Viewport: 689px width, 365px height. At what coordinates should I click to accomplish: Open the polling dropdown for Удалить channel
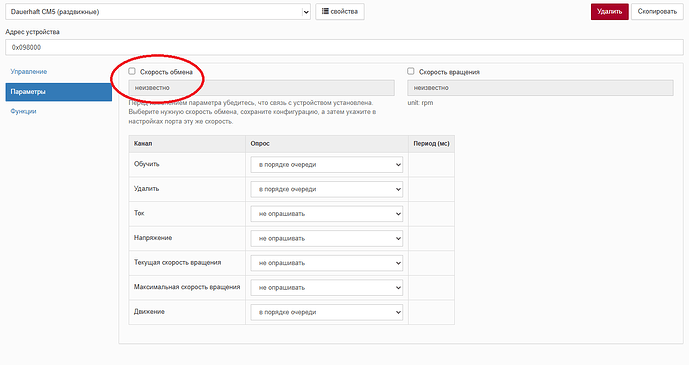[x=326, y=189]
